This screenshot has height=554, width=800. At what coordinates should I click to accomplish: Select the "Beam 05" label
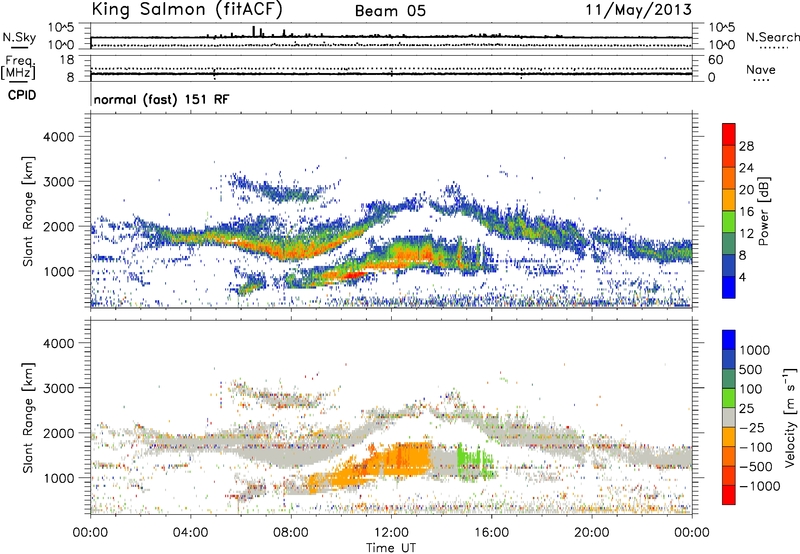click(x=390, y=11)
